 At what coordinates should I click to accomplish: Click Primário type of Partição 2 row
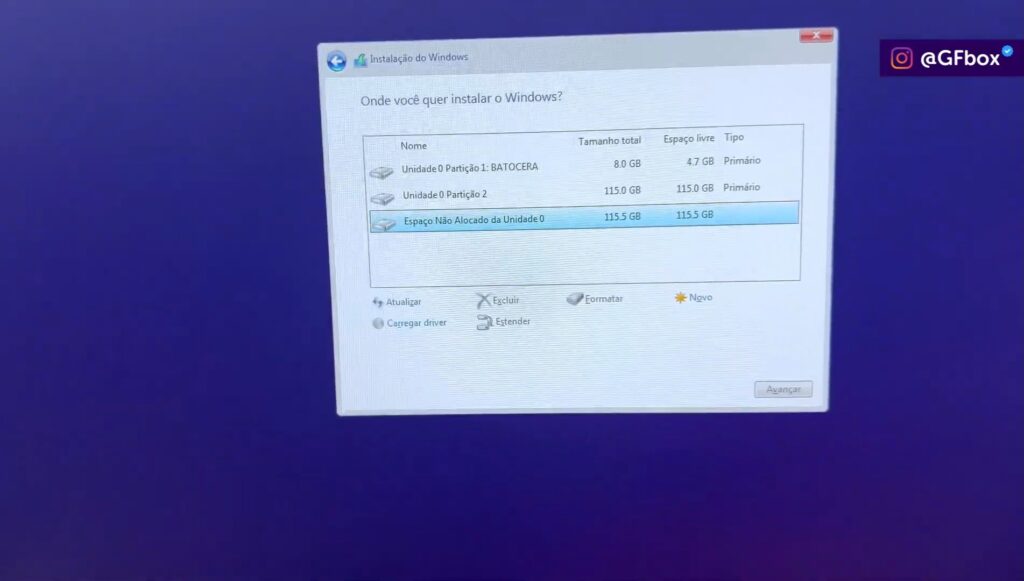tap(742, 187)
